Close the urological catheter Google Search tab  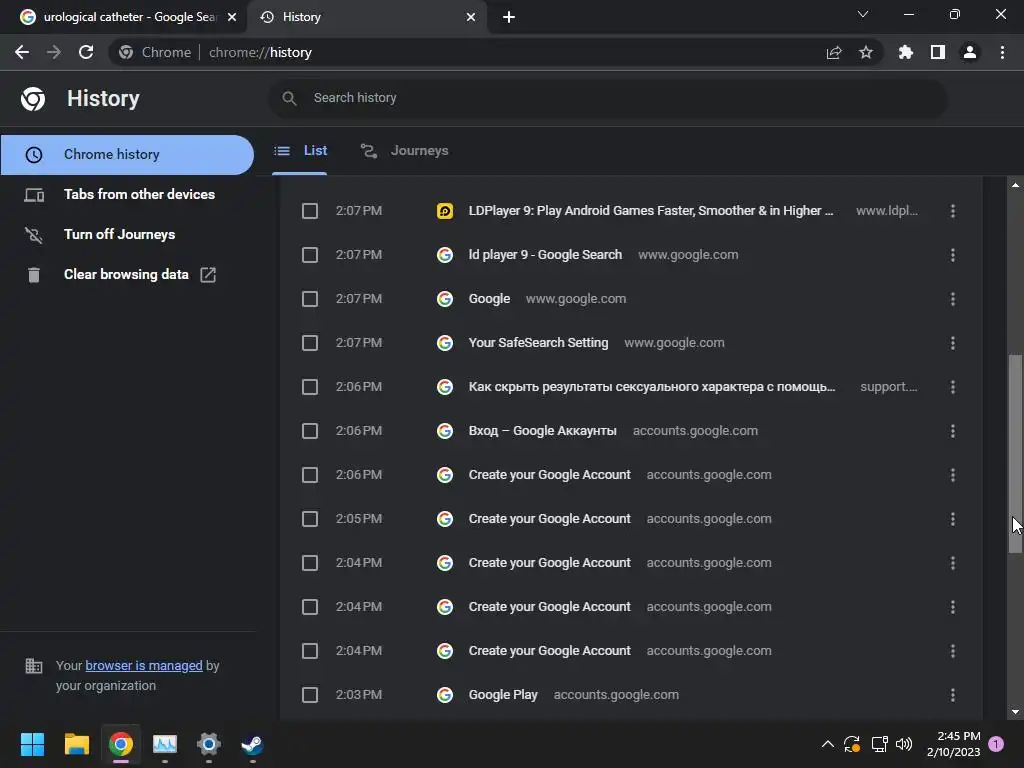click(x=232, y=17)
